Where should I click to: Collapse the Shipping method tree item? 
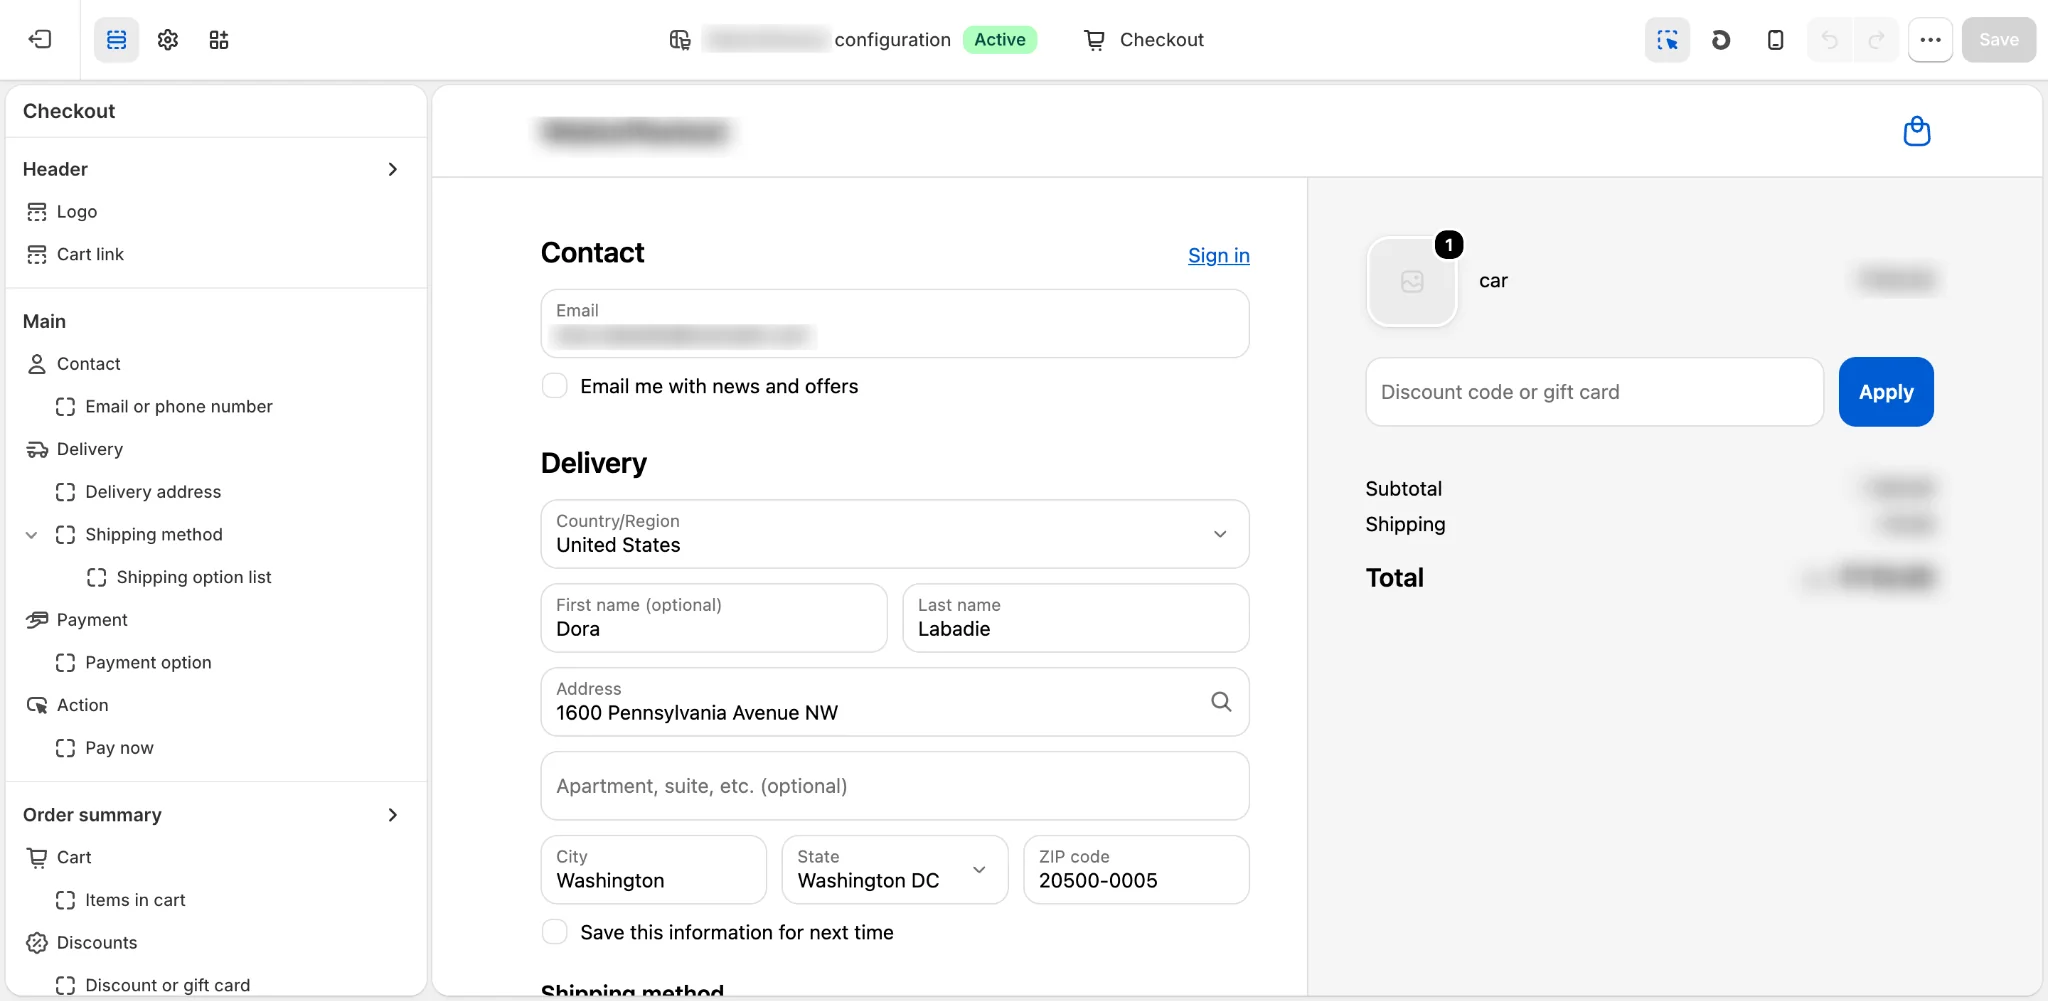click(x=31, y=535)
